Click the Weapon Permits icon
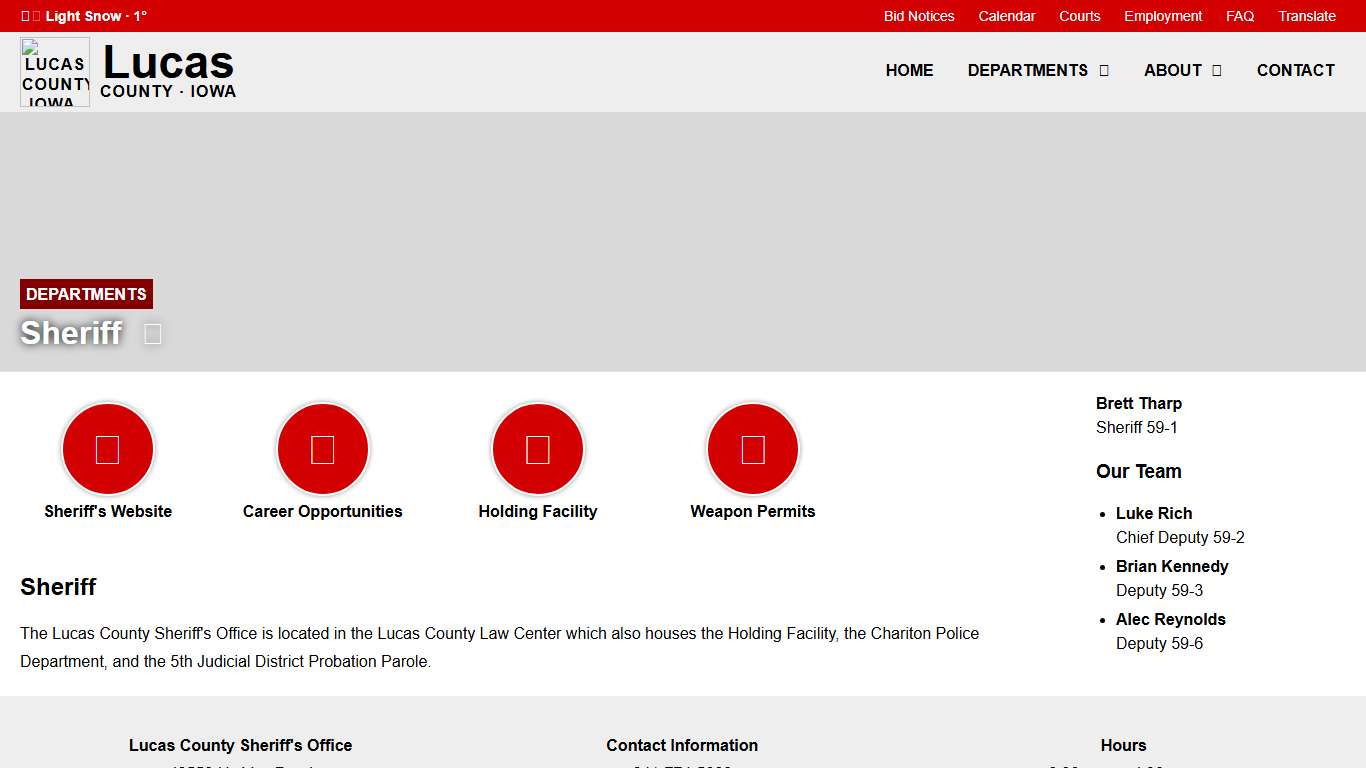The image size is (1366, 768). point(753,449)
